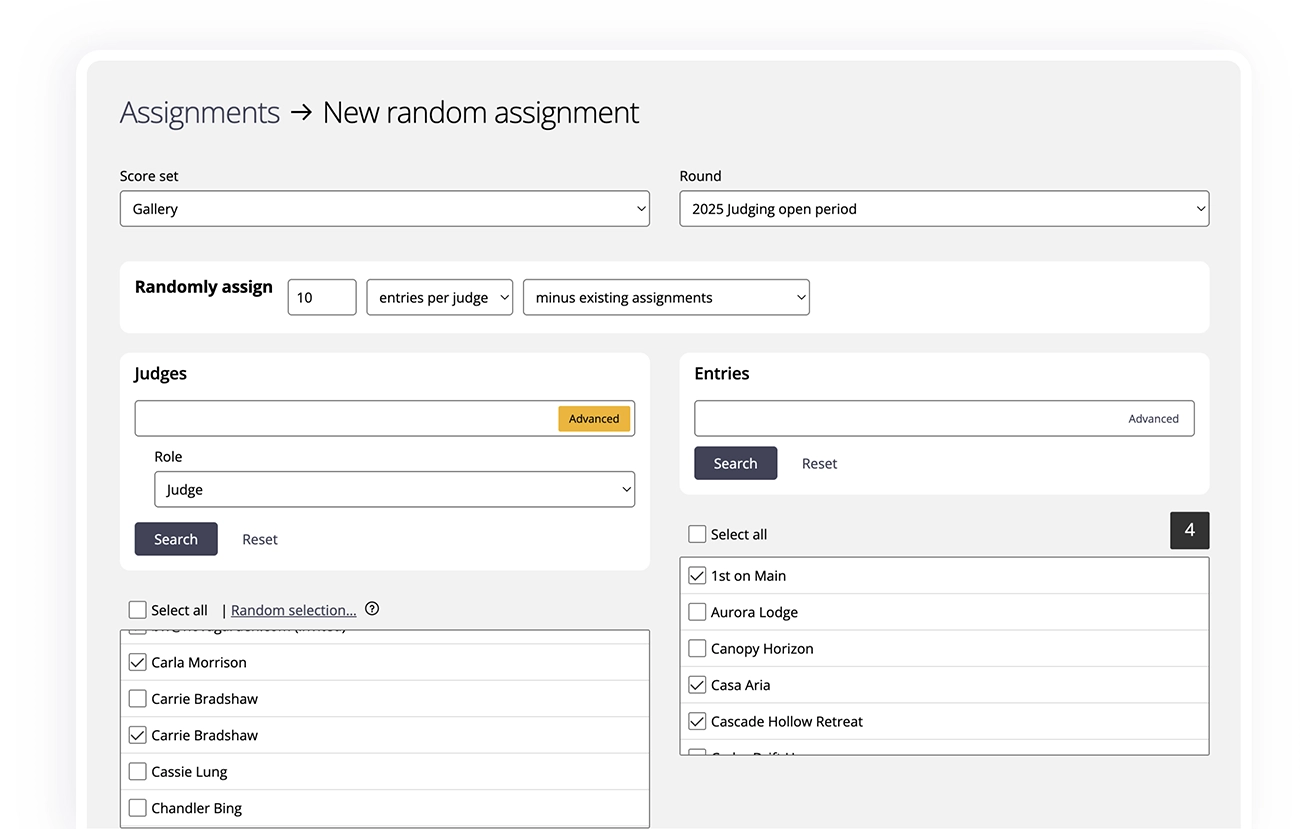1300x829 pixels.
Task: Uncheck 1st on Main entry checkbox
Action: click(697, 575)
